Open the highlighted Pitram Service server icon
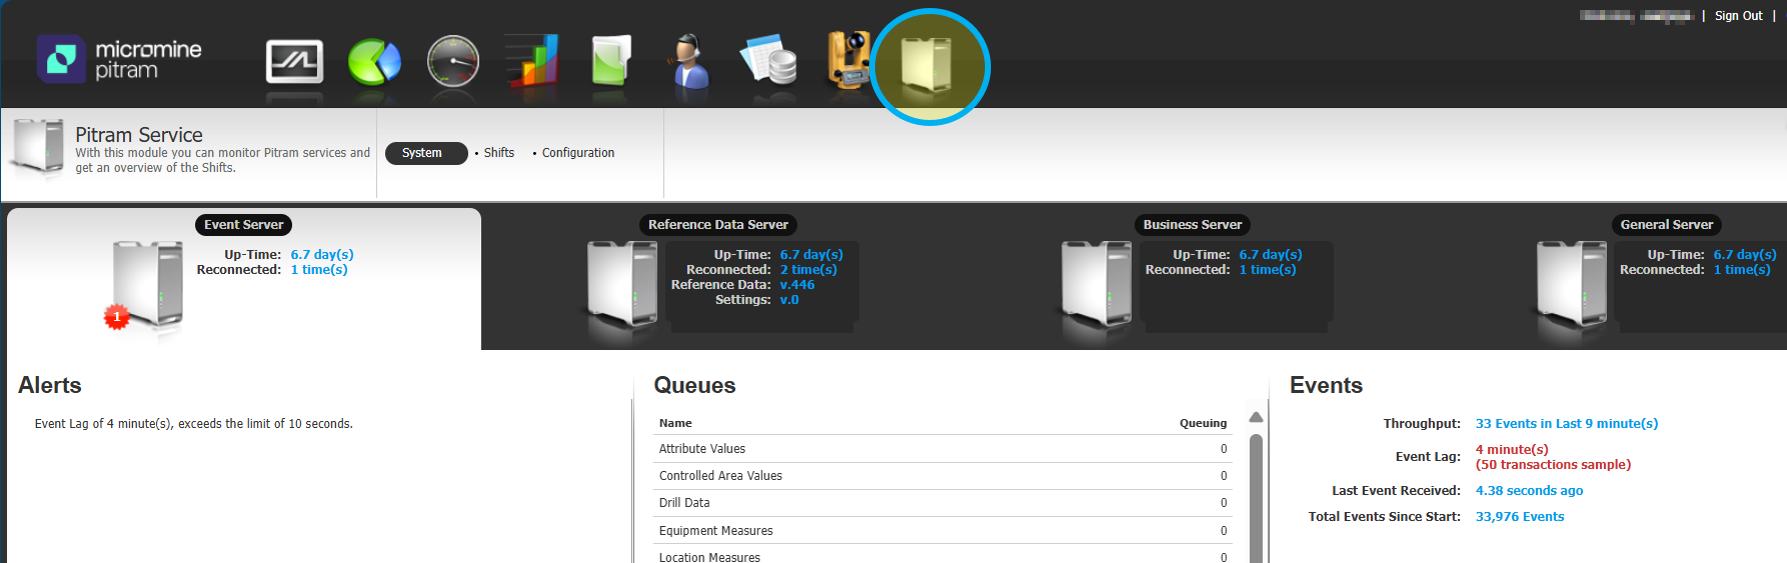Viewport: 1787px width, 563px height. pyautogui.click(x=928, y=66)
